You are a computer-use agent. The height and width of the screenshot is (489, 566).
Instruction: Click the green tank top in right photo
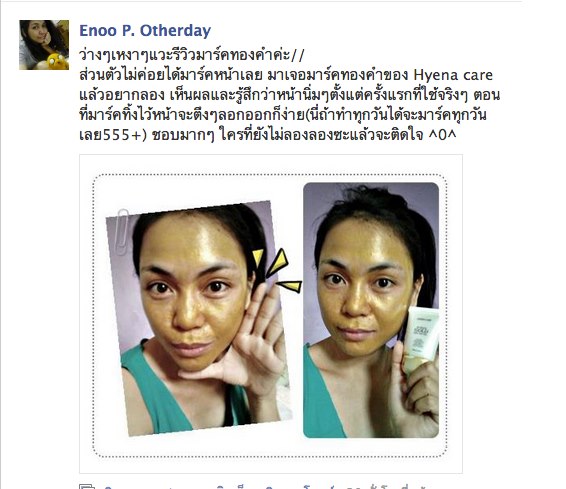(321, 395)
